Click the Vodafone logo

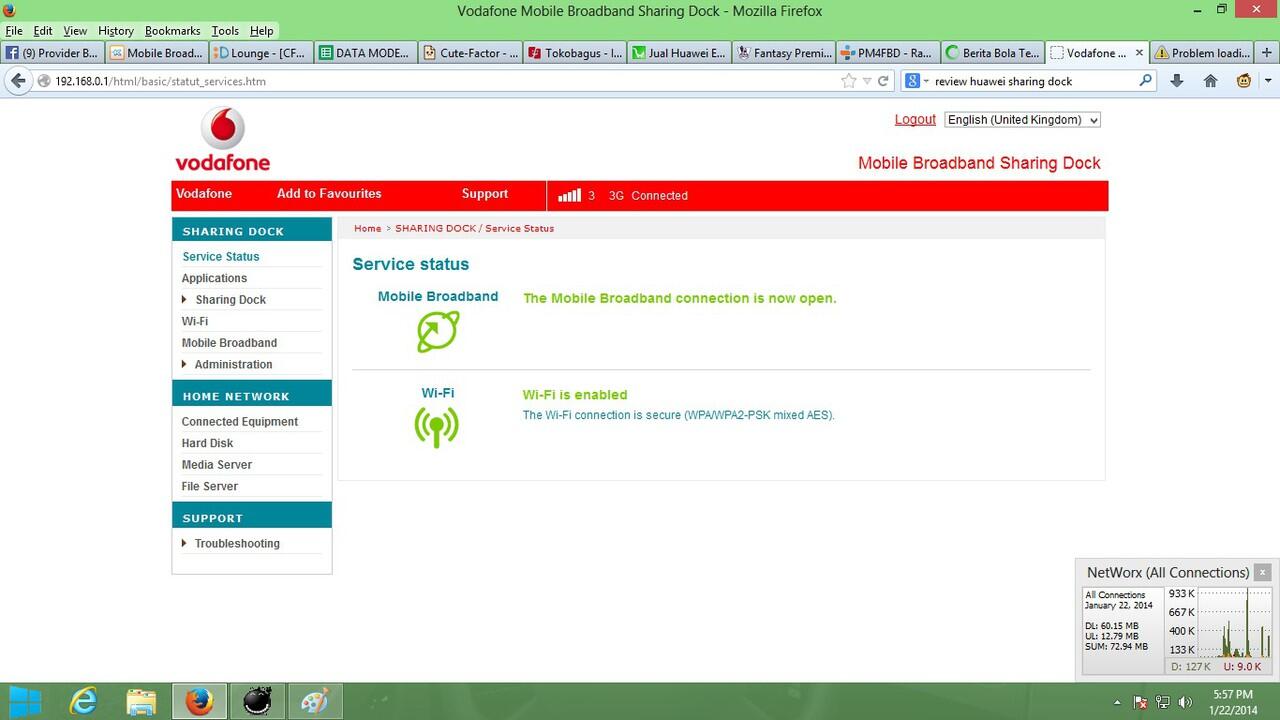(223, 140)
